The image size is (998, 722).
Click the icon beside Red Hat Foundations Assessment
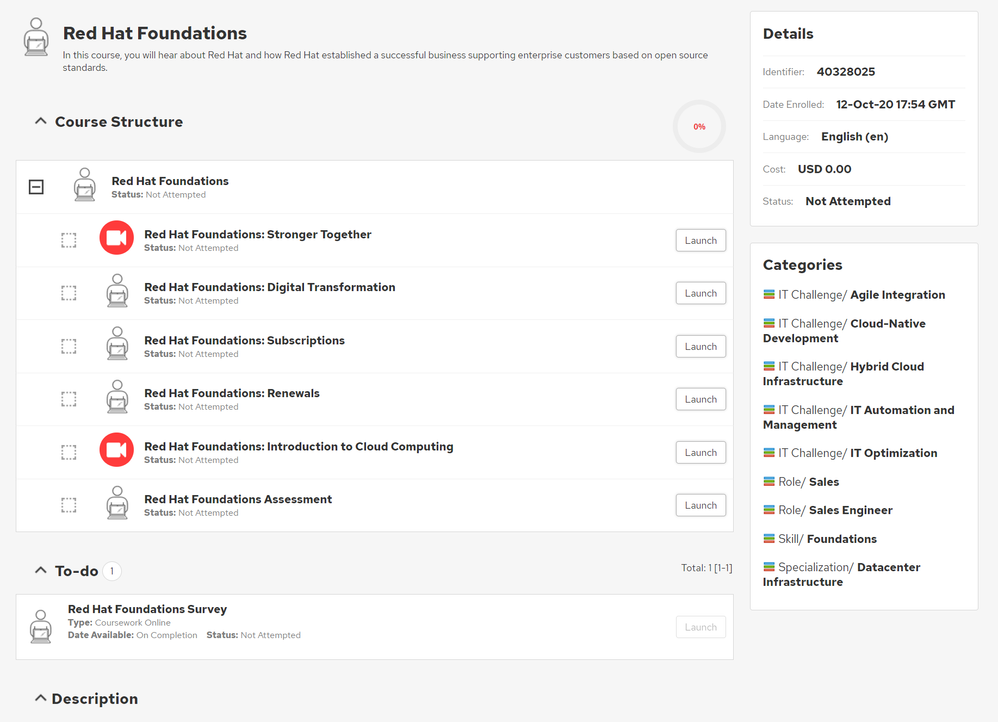[x=117, y=503]
